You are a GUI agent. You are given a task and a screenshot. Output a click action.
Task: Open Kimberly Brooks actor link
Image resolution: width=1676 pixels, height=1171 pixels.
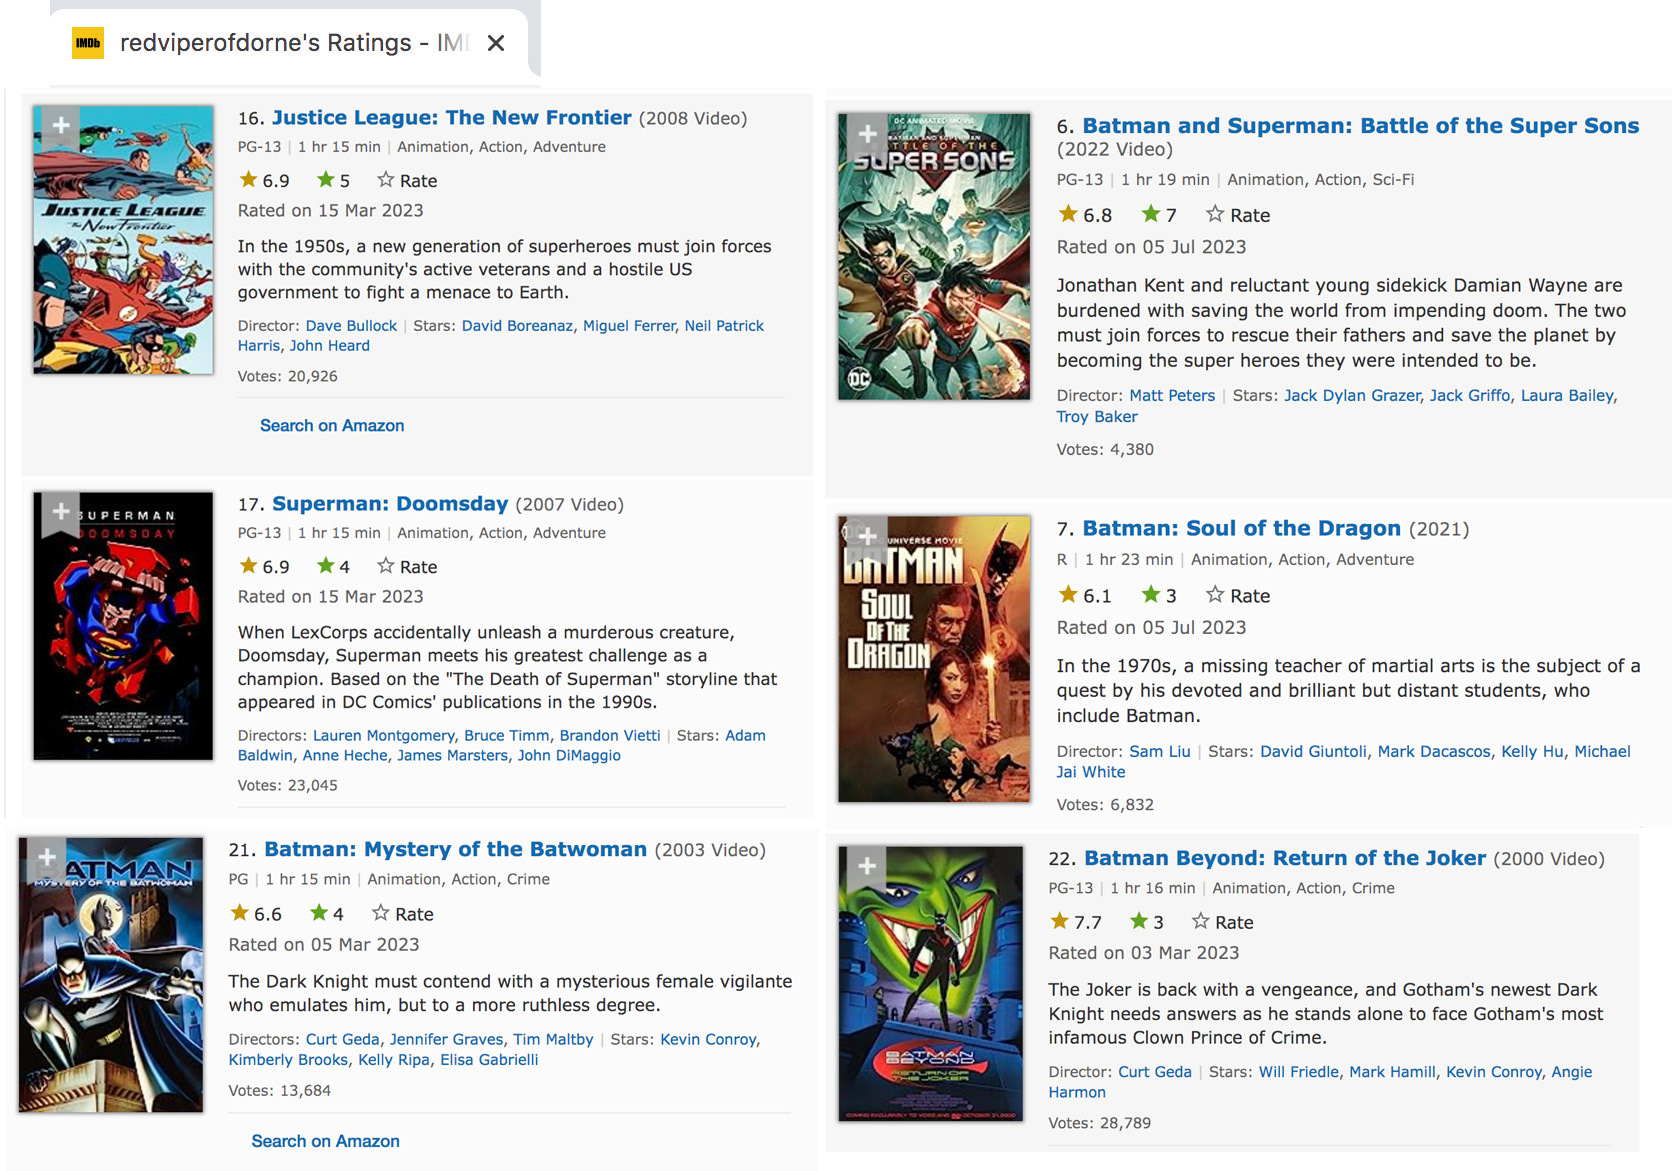click(x=288, y=1060)
